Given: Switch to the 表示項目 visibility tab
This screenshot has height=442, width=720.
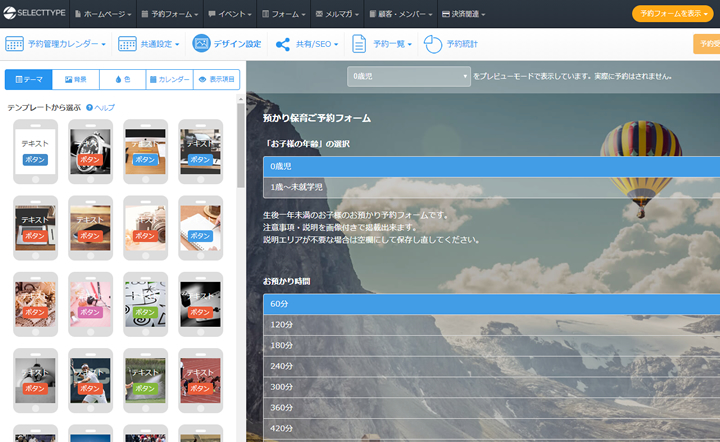Looking at the screenshot, I should [216, 80].
